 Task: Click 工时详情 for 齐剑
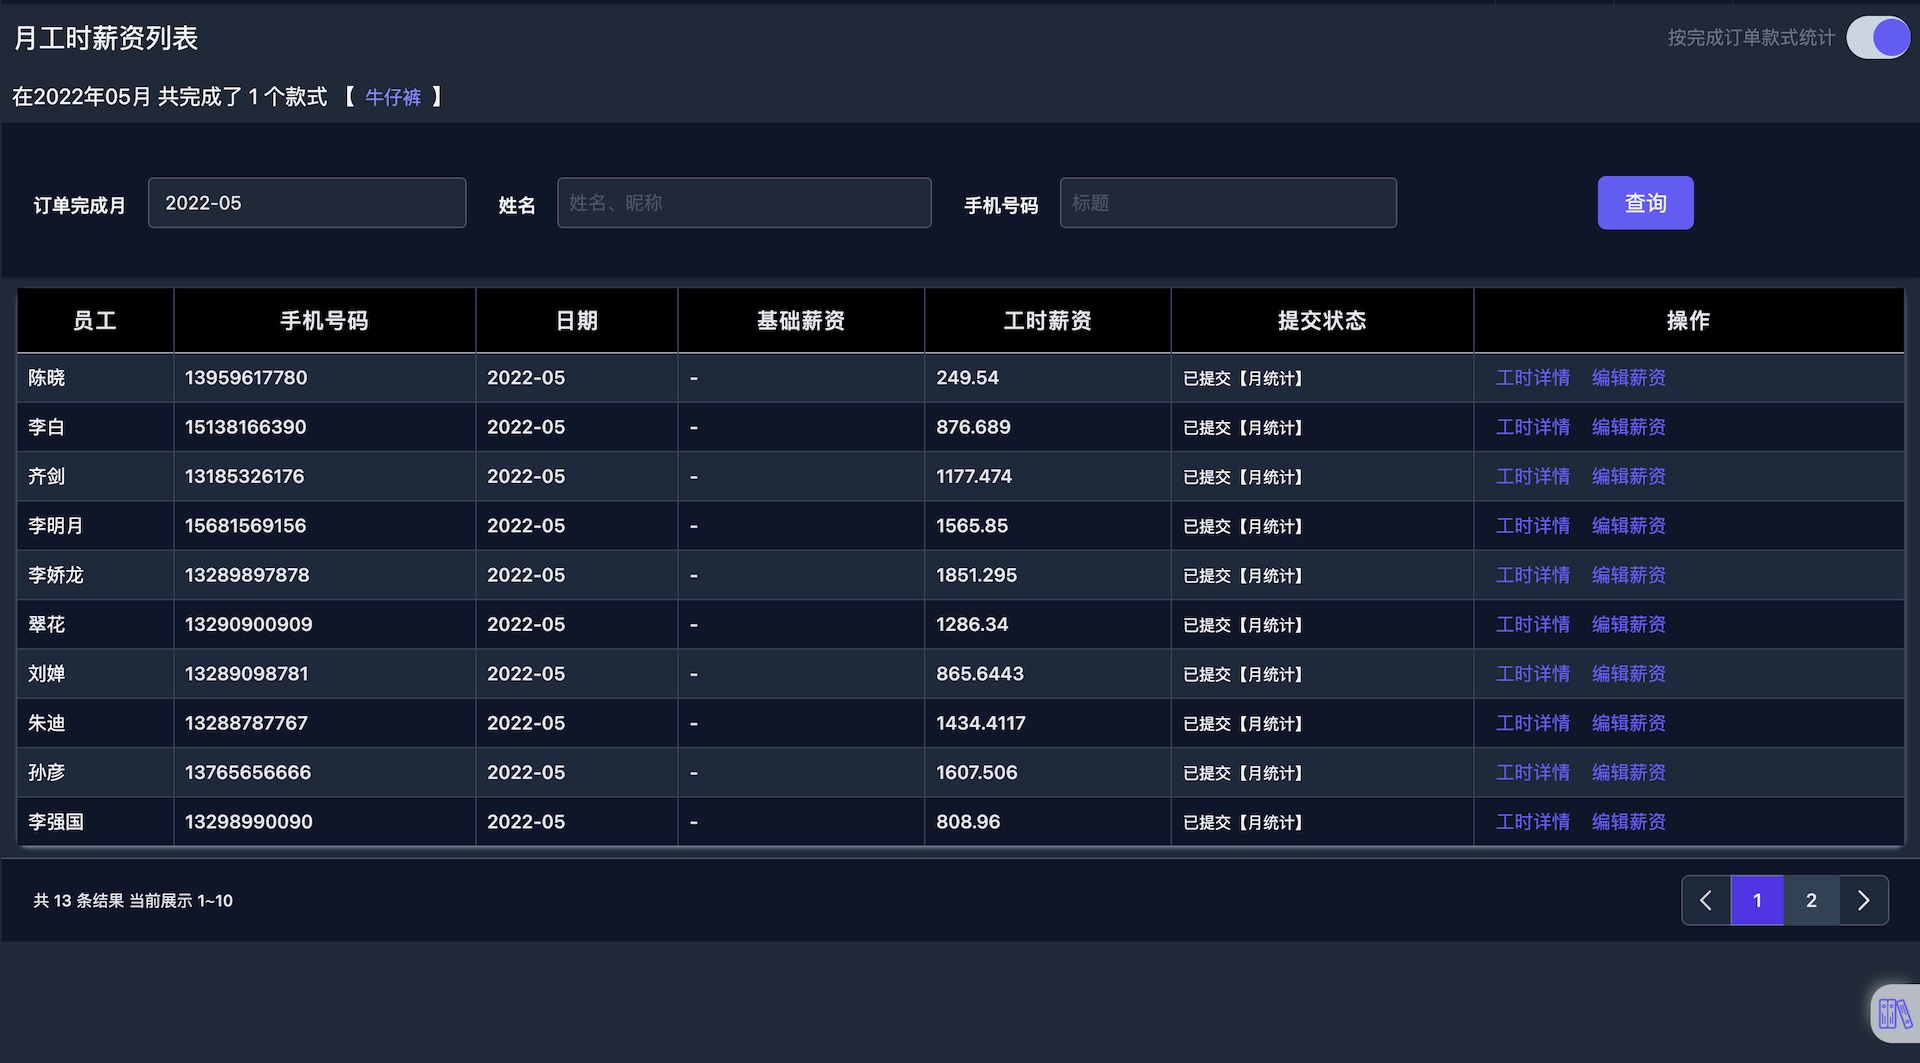point(1531,476)
